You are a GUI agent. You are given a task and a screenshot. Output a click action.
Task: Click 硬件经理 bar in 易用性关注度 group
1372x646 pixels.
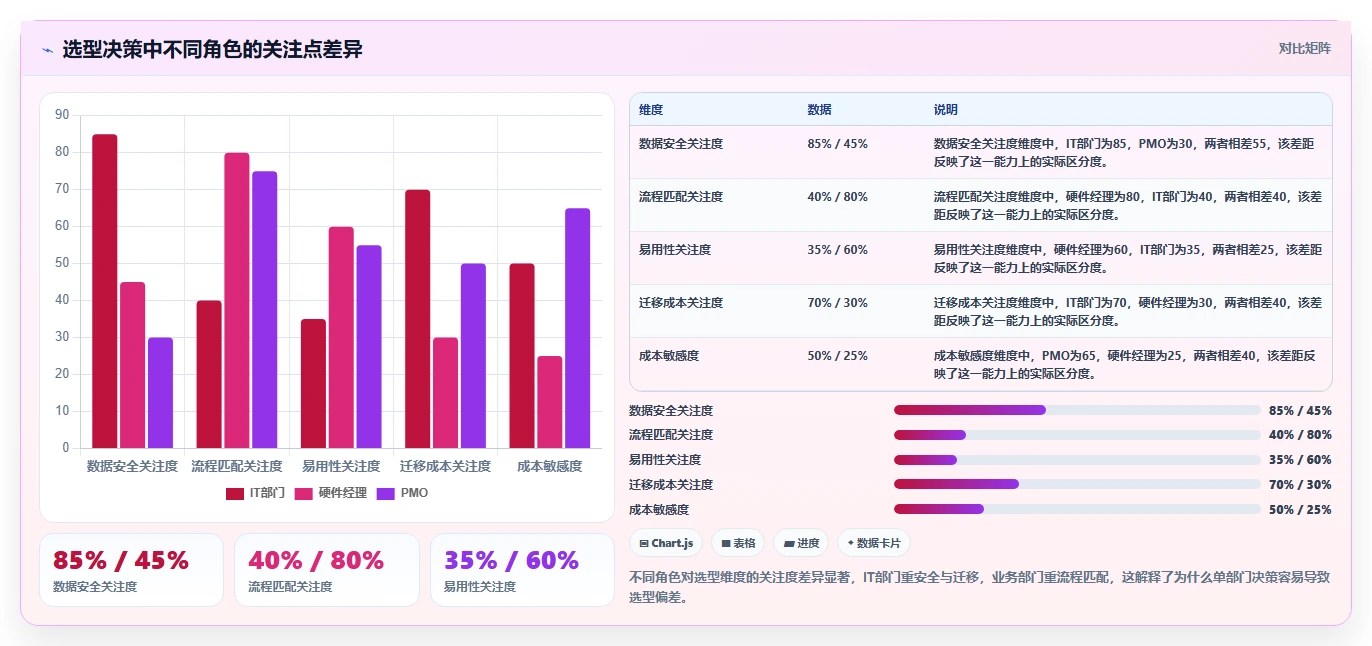tap(341, 337)
